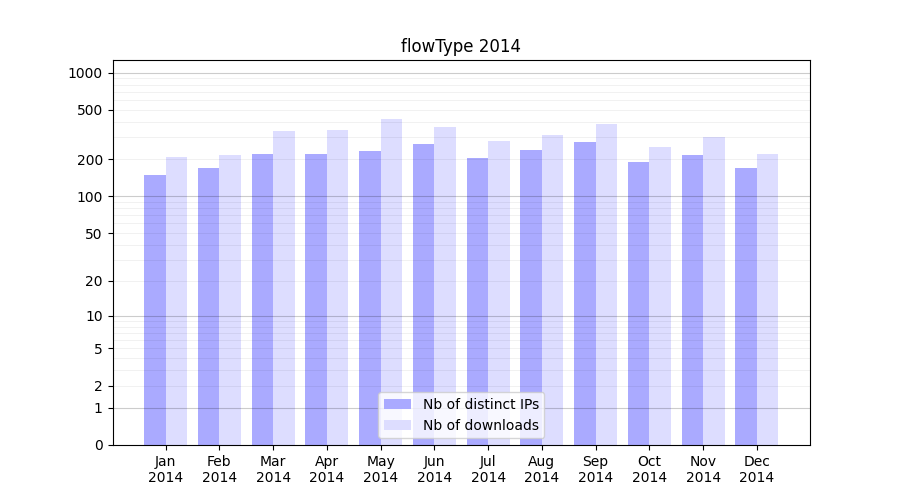Click the Jan 2014 distinct IPs bar
This screenshot has width=900, height=500.
[155, 310]
